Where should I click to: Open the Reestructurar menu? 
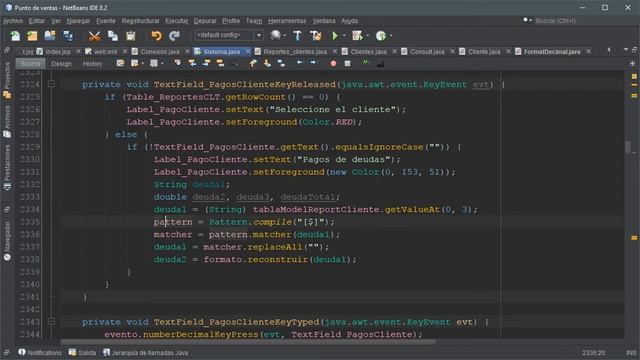[x=140, y=21]
